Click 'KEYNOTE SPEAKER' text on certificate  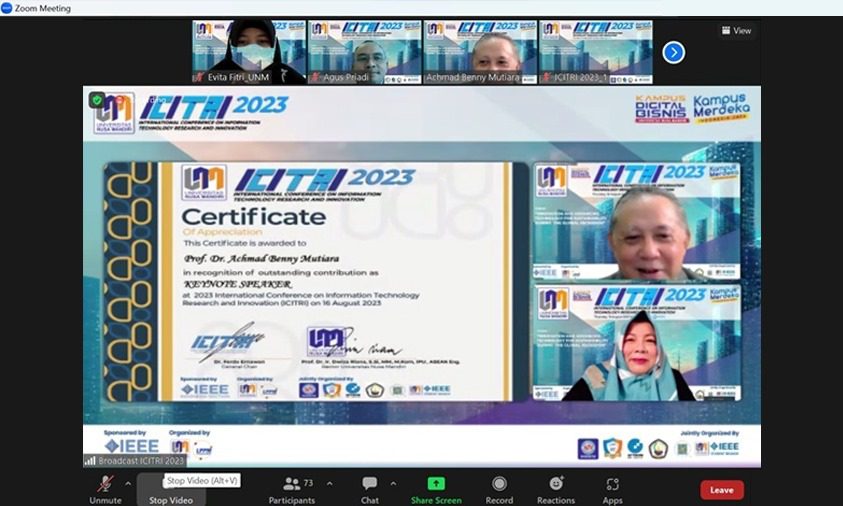(x=238, y=284)
